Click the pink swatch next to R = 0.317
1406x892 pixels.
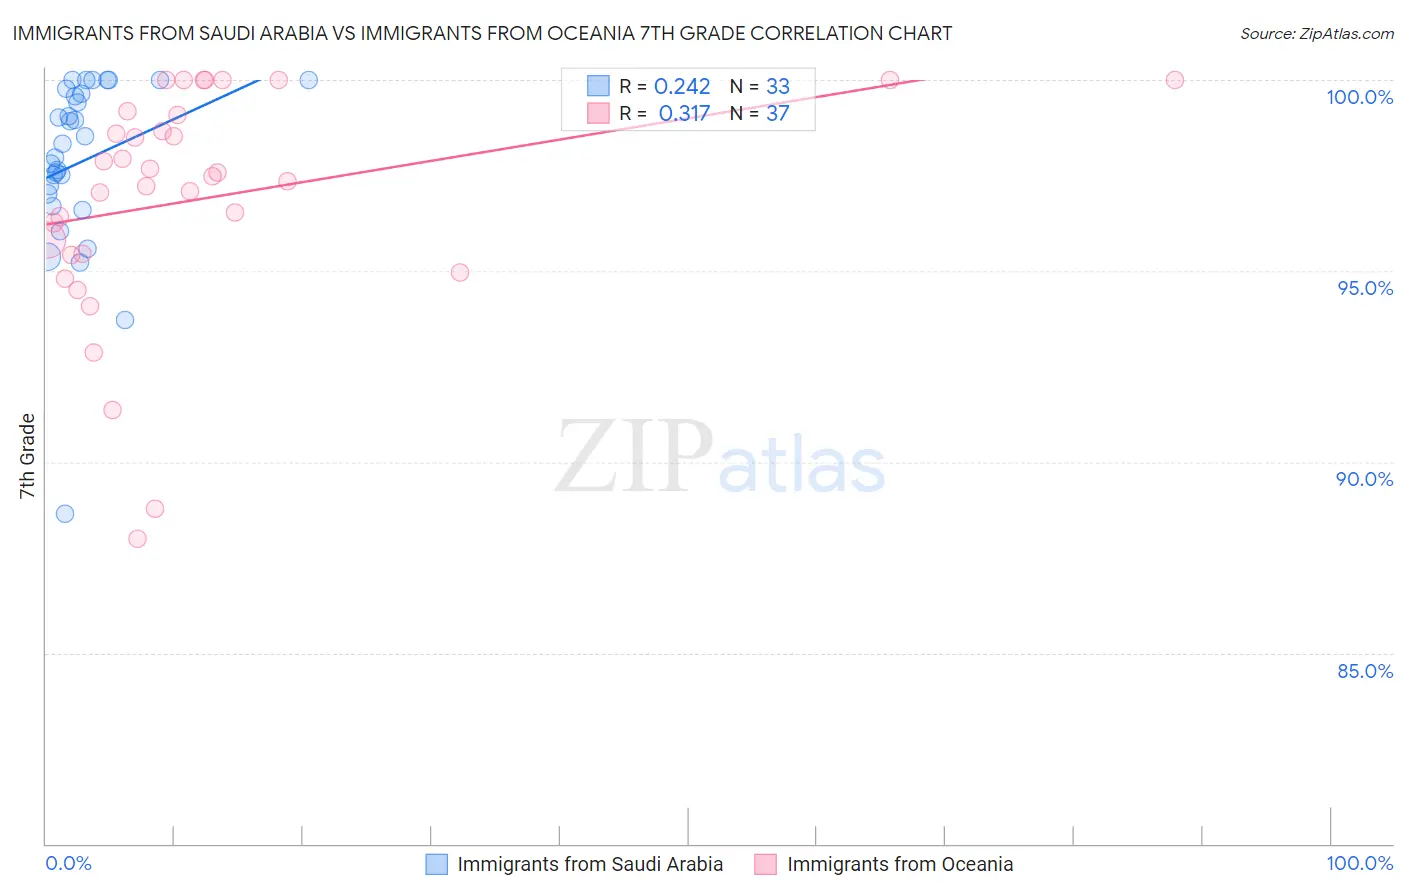point(598,113)
